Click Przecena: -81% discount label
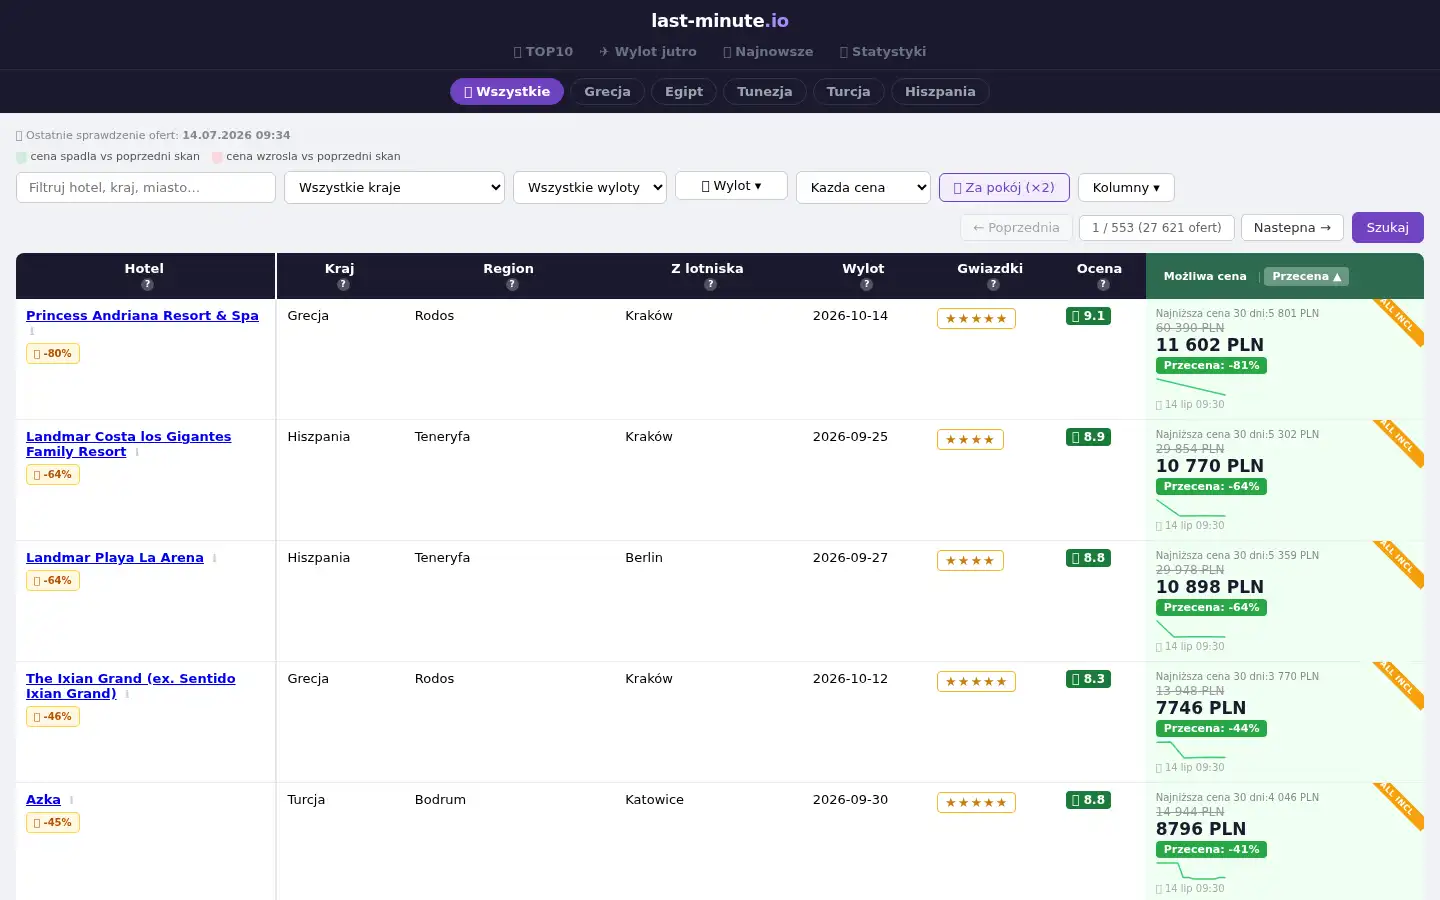Image resolution: width=1440 pixels, height=900 pixels. (1211, 366)
